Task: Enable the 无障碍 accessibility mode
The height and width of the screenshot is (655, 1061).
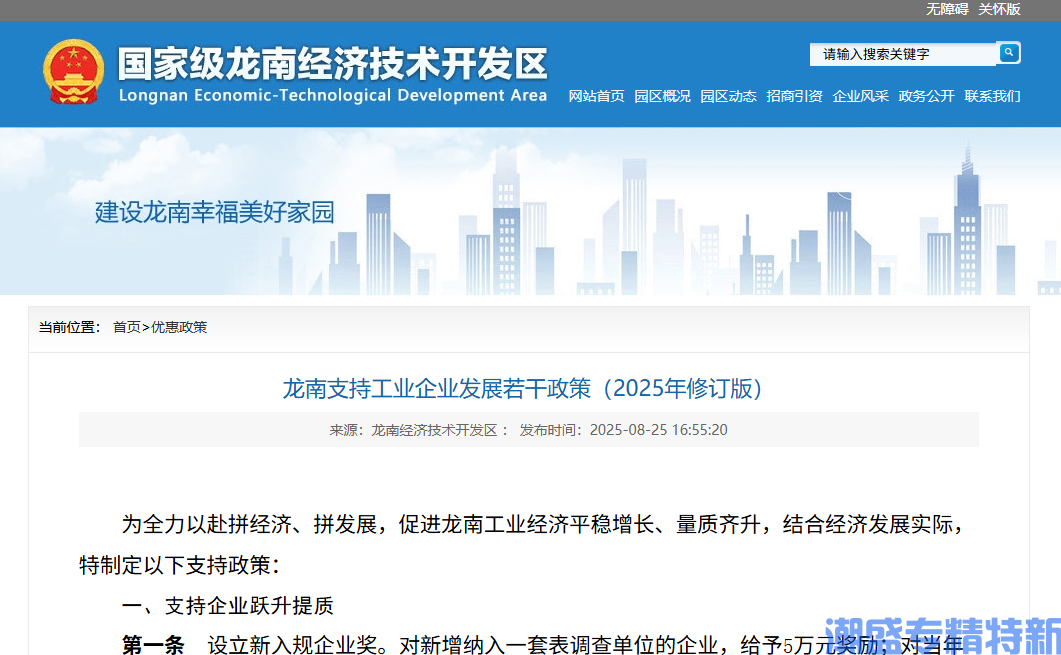Action: pos(947,9)
